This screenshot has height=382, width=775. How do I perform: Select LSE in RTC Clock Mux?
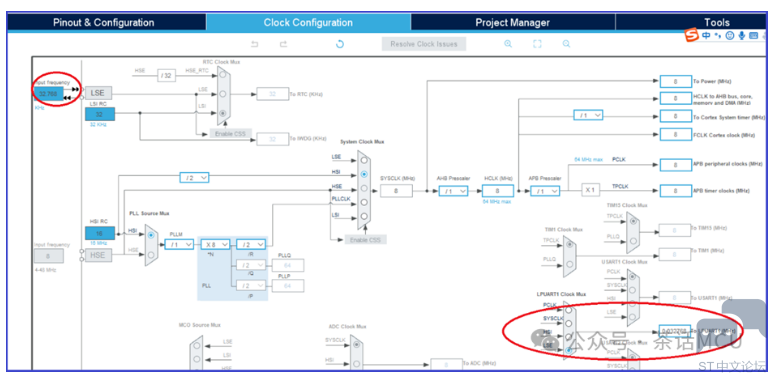[223, 94]
